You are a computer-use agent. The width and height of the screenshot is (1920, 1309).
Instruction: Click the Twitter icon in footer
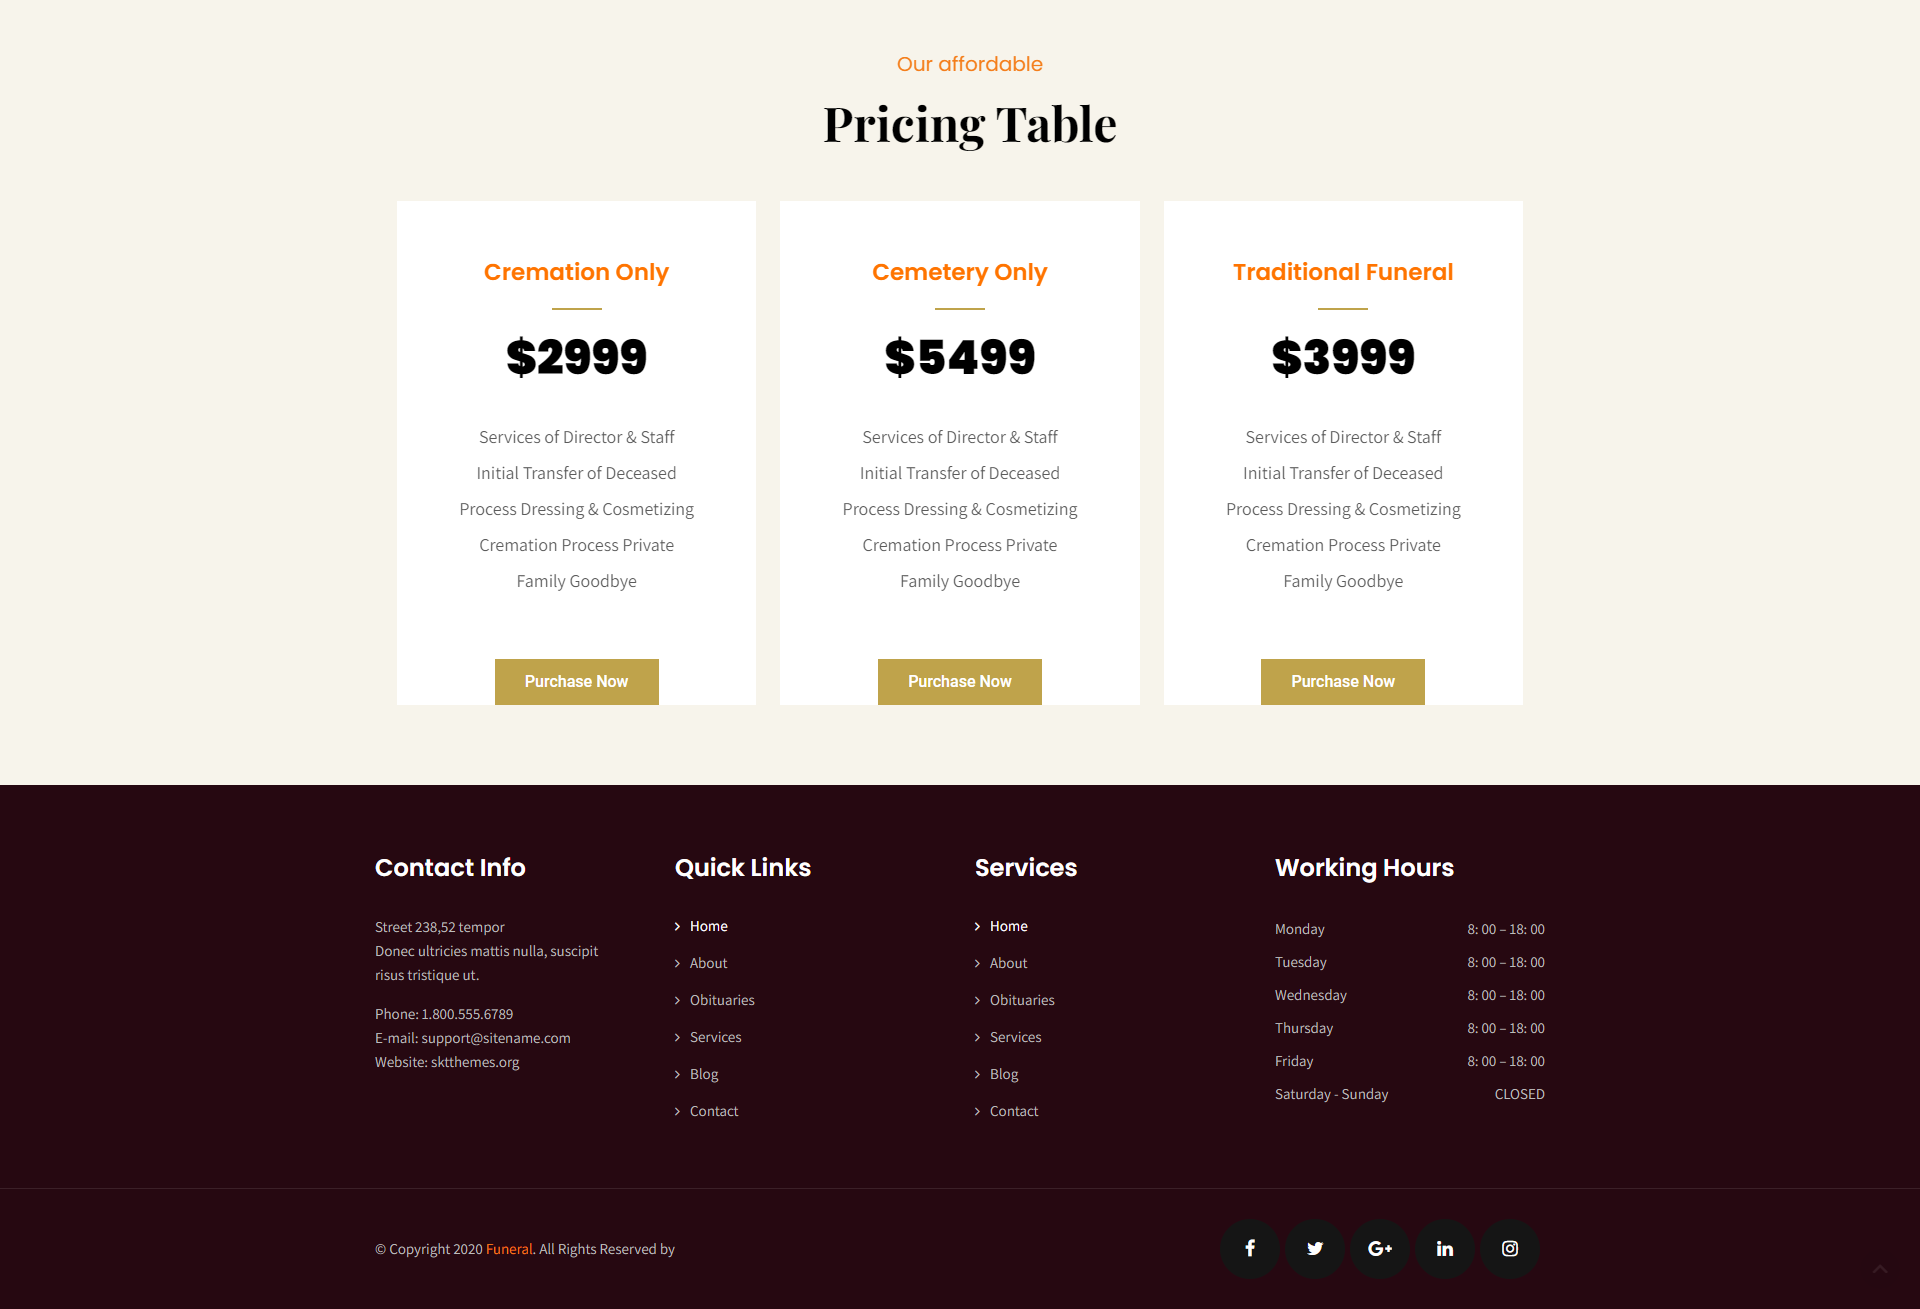(1313, 1248)
